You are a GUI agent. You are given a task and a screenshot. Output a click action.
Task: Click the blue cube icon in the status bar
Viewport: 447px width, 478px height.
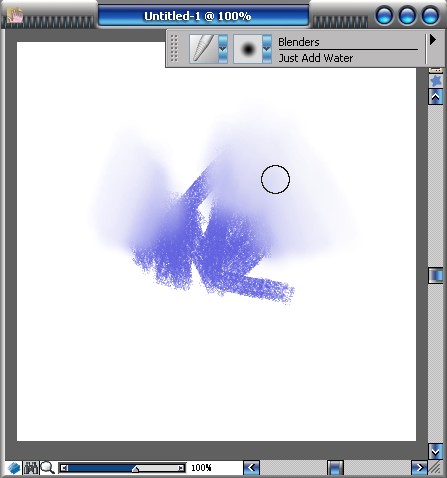click(14, 468)
